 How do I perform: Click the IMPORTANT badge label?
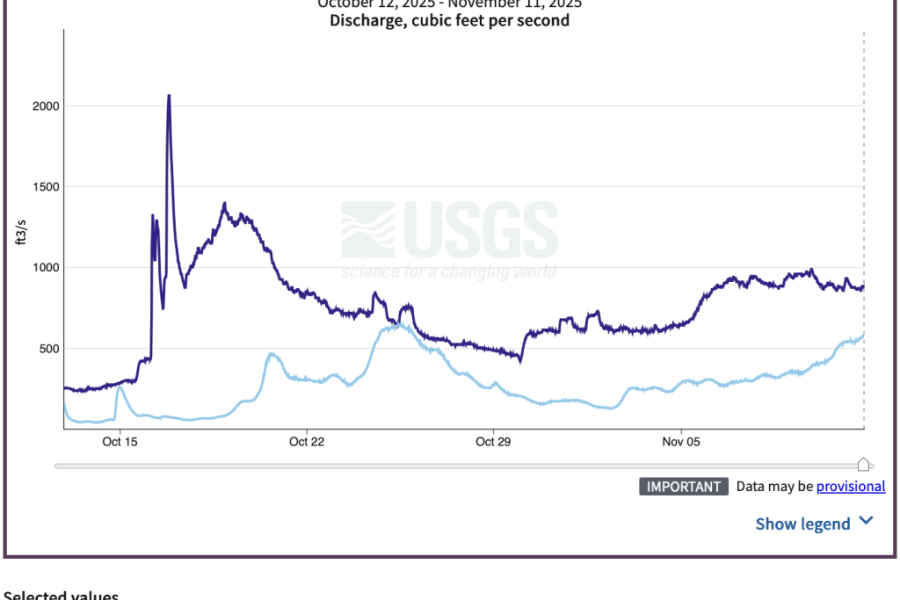tap(684, 487)
